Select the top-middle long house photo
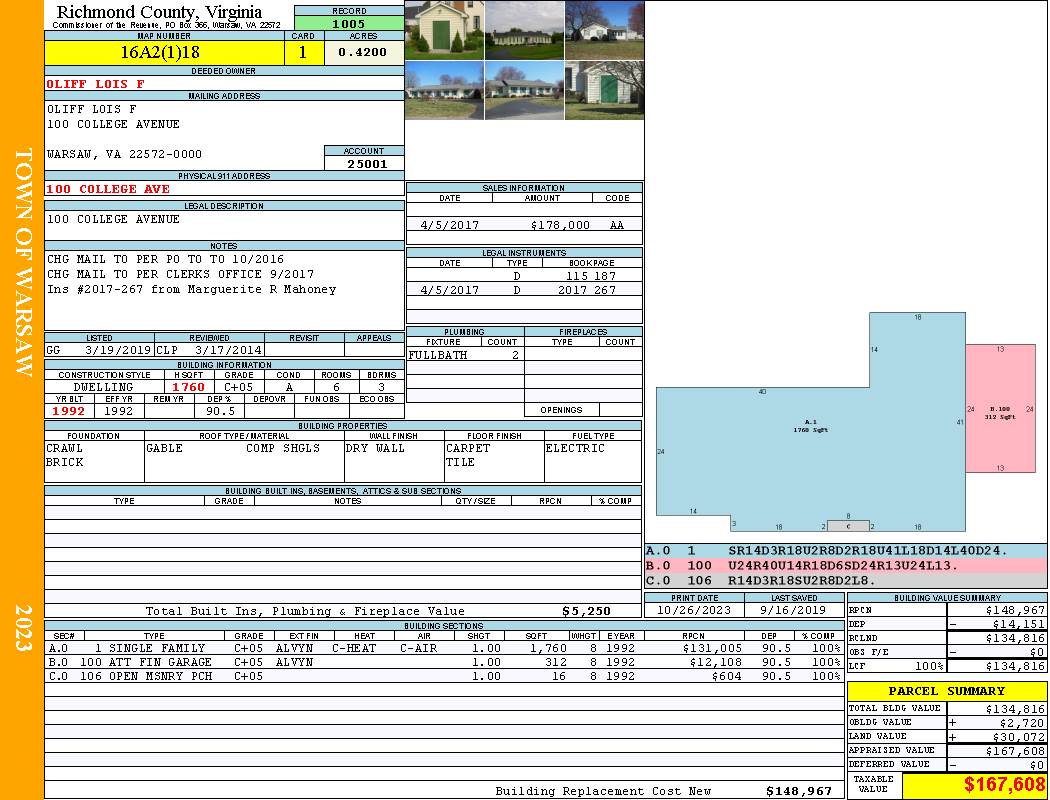1050x800 pixels. (524, 30)
